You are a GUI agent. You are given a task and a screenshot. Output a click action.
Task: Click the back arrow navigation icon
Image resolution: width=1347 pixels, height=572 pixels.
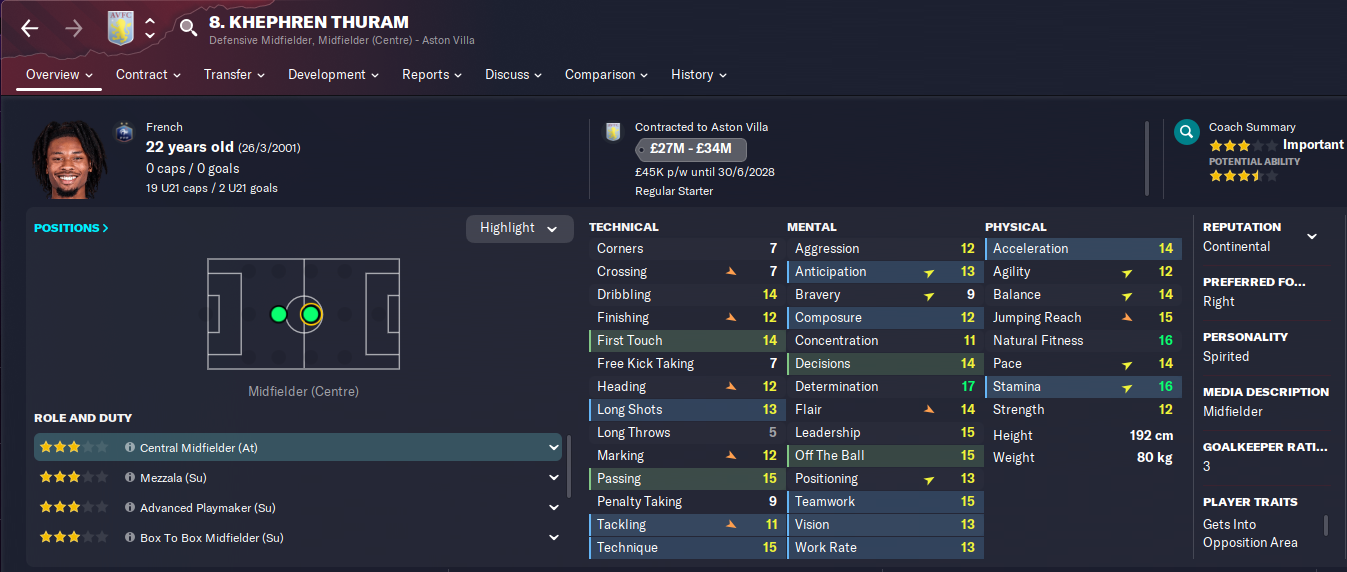point(30,28)
